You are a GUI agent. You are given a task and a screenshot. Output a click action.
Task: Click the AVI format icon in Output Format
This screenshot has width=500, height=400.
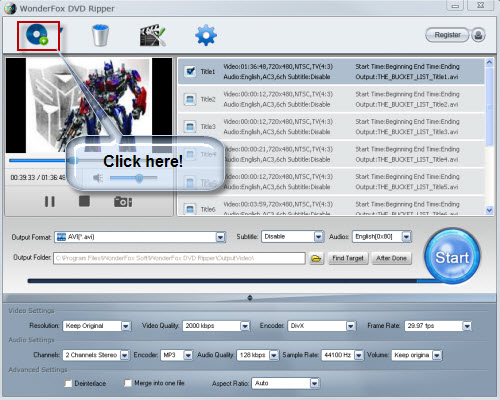61,237
